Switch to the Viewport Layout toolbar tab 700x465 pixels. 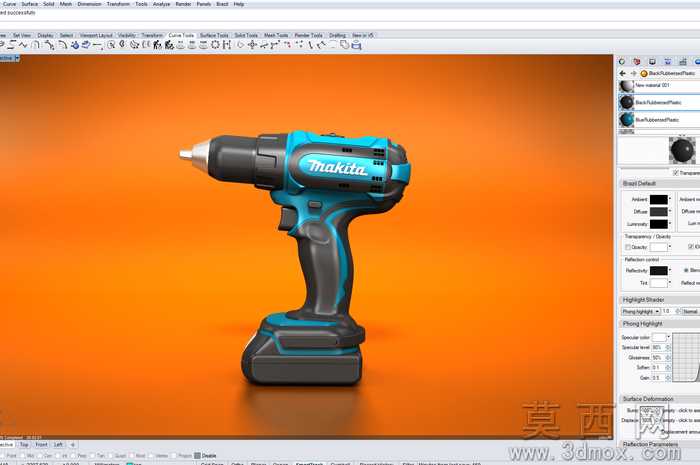pyautogui.click(x=96, y=35)
